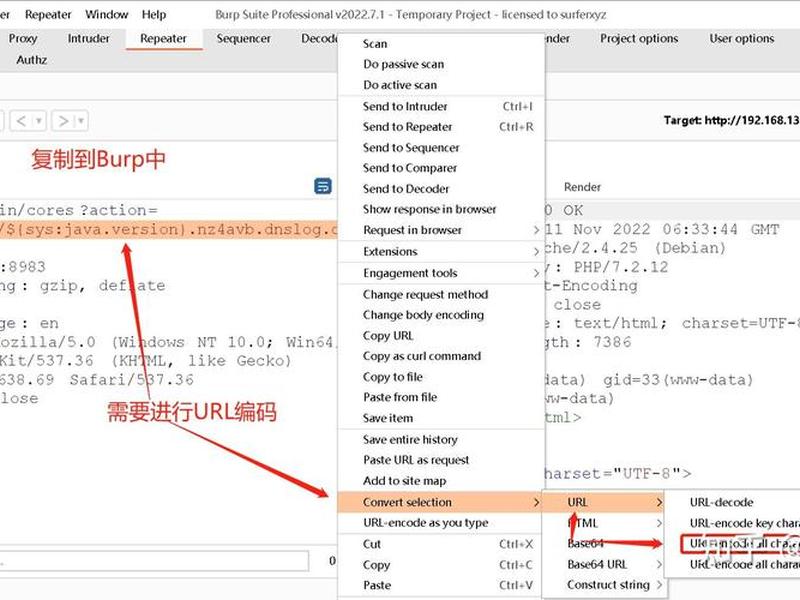Expand the Engagement tools submenu
Image resolution: width=800 pixels, height=600 pixels.
click(x=441, y=273)
